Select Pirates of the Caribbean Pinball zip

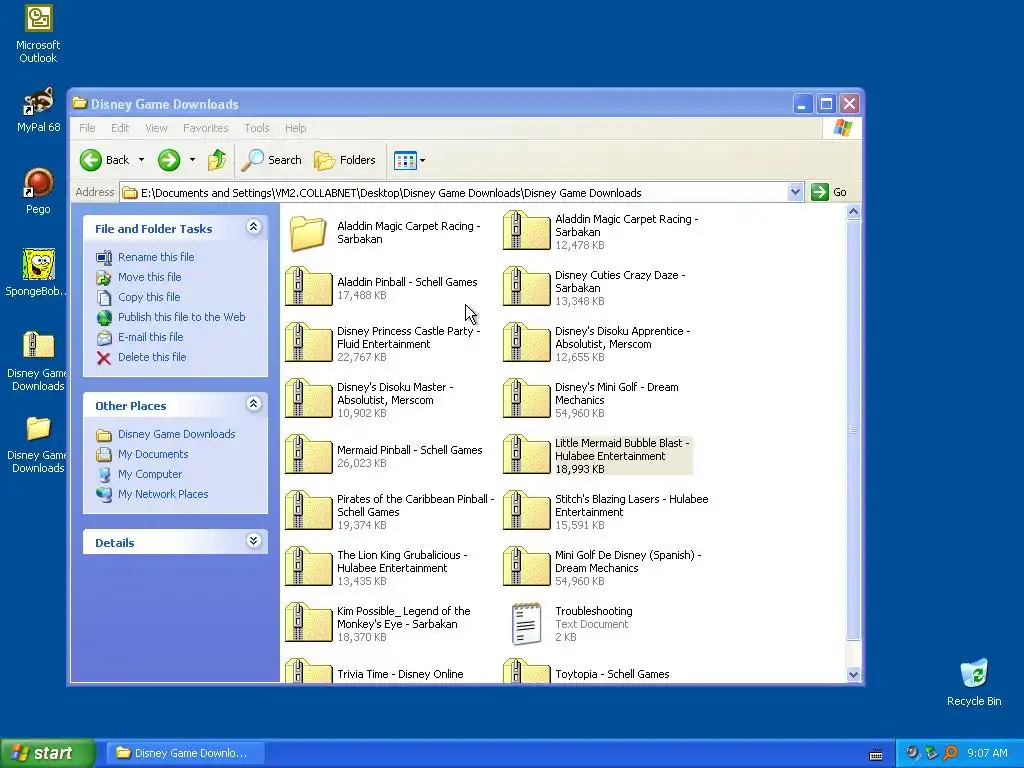point(308,510)
